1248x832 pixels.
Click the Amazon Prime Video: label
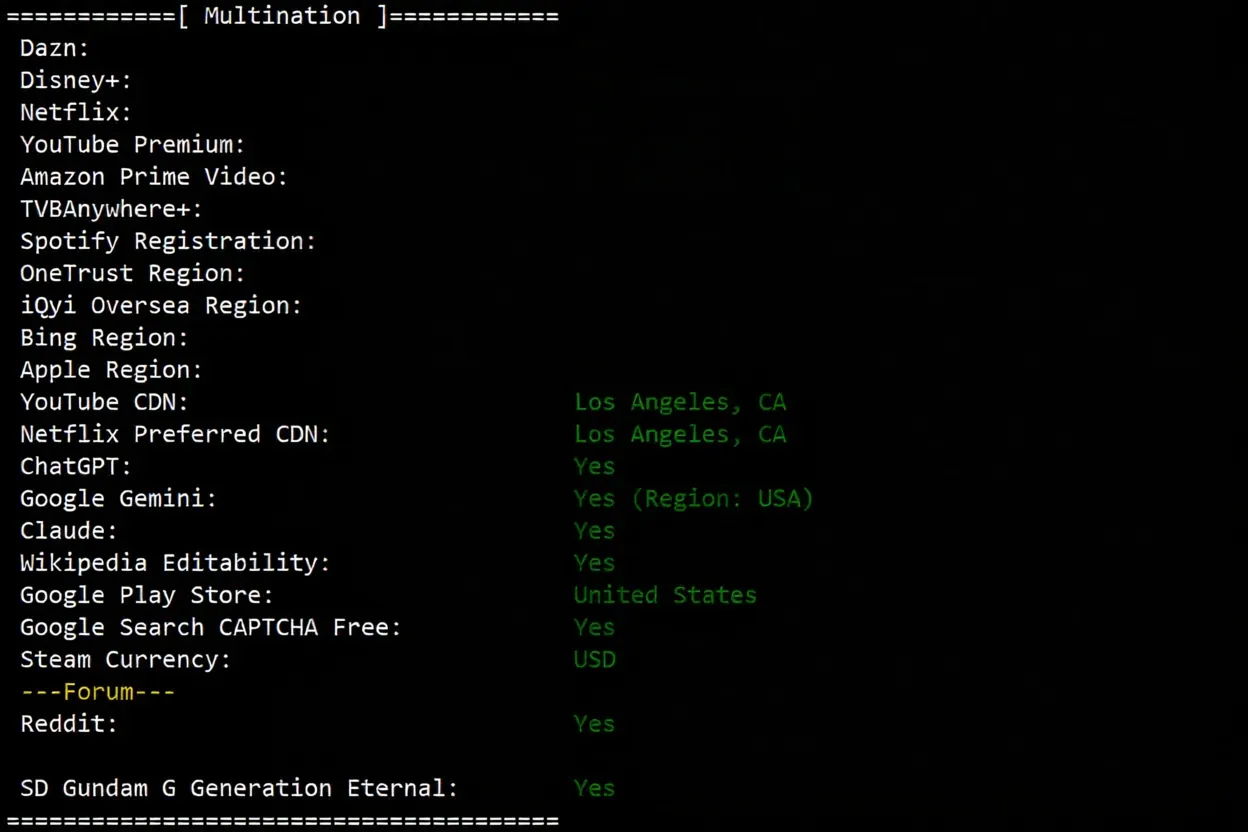coord(154,177)
